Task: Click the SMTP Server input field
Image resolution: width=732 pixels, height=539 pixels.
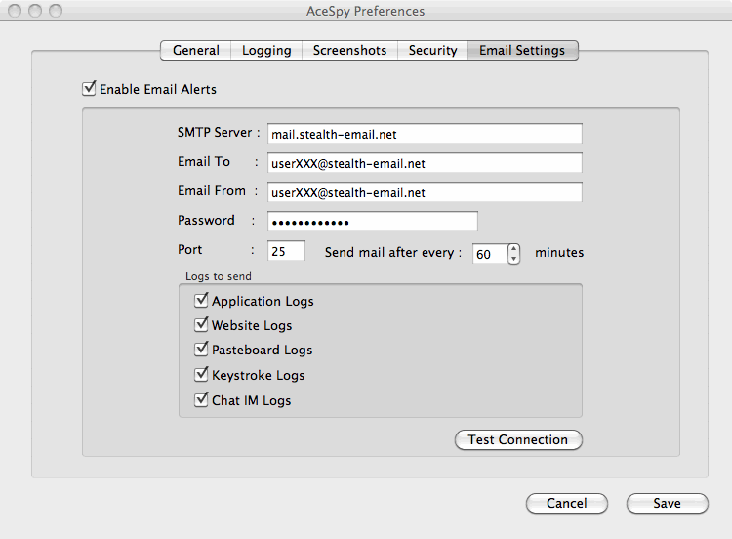Action: coord(424,134)
